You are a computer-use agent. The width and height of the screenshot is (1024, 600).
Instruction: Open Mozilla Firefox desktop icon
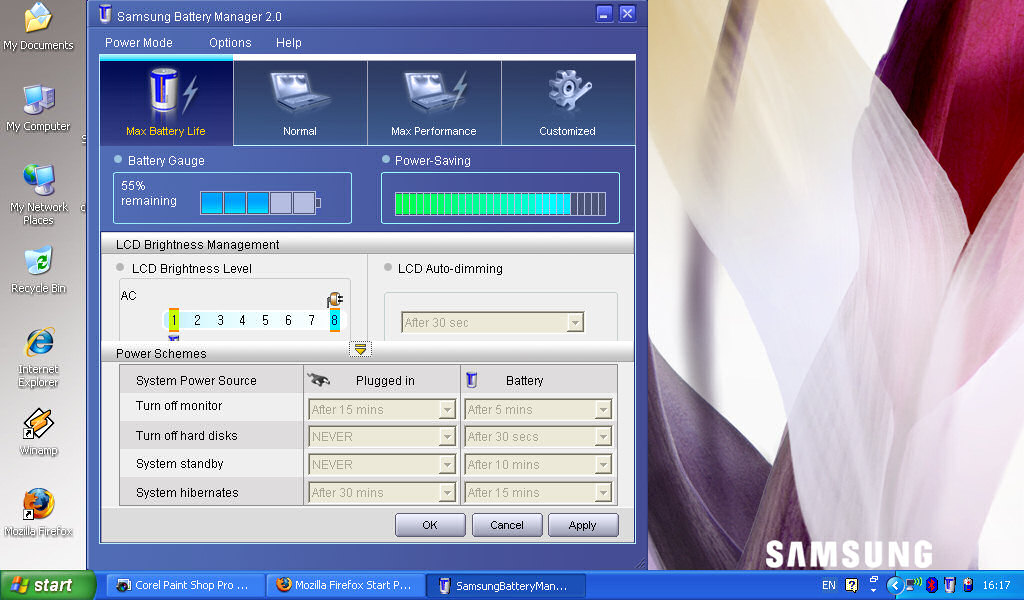pos(39,505)
